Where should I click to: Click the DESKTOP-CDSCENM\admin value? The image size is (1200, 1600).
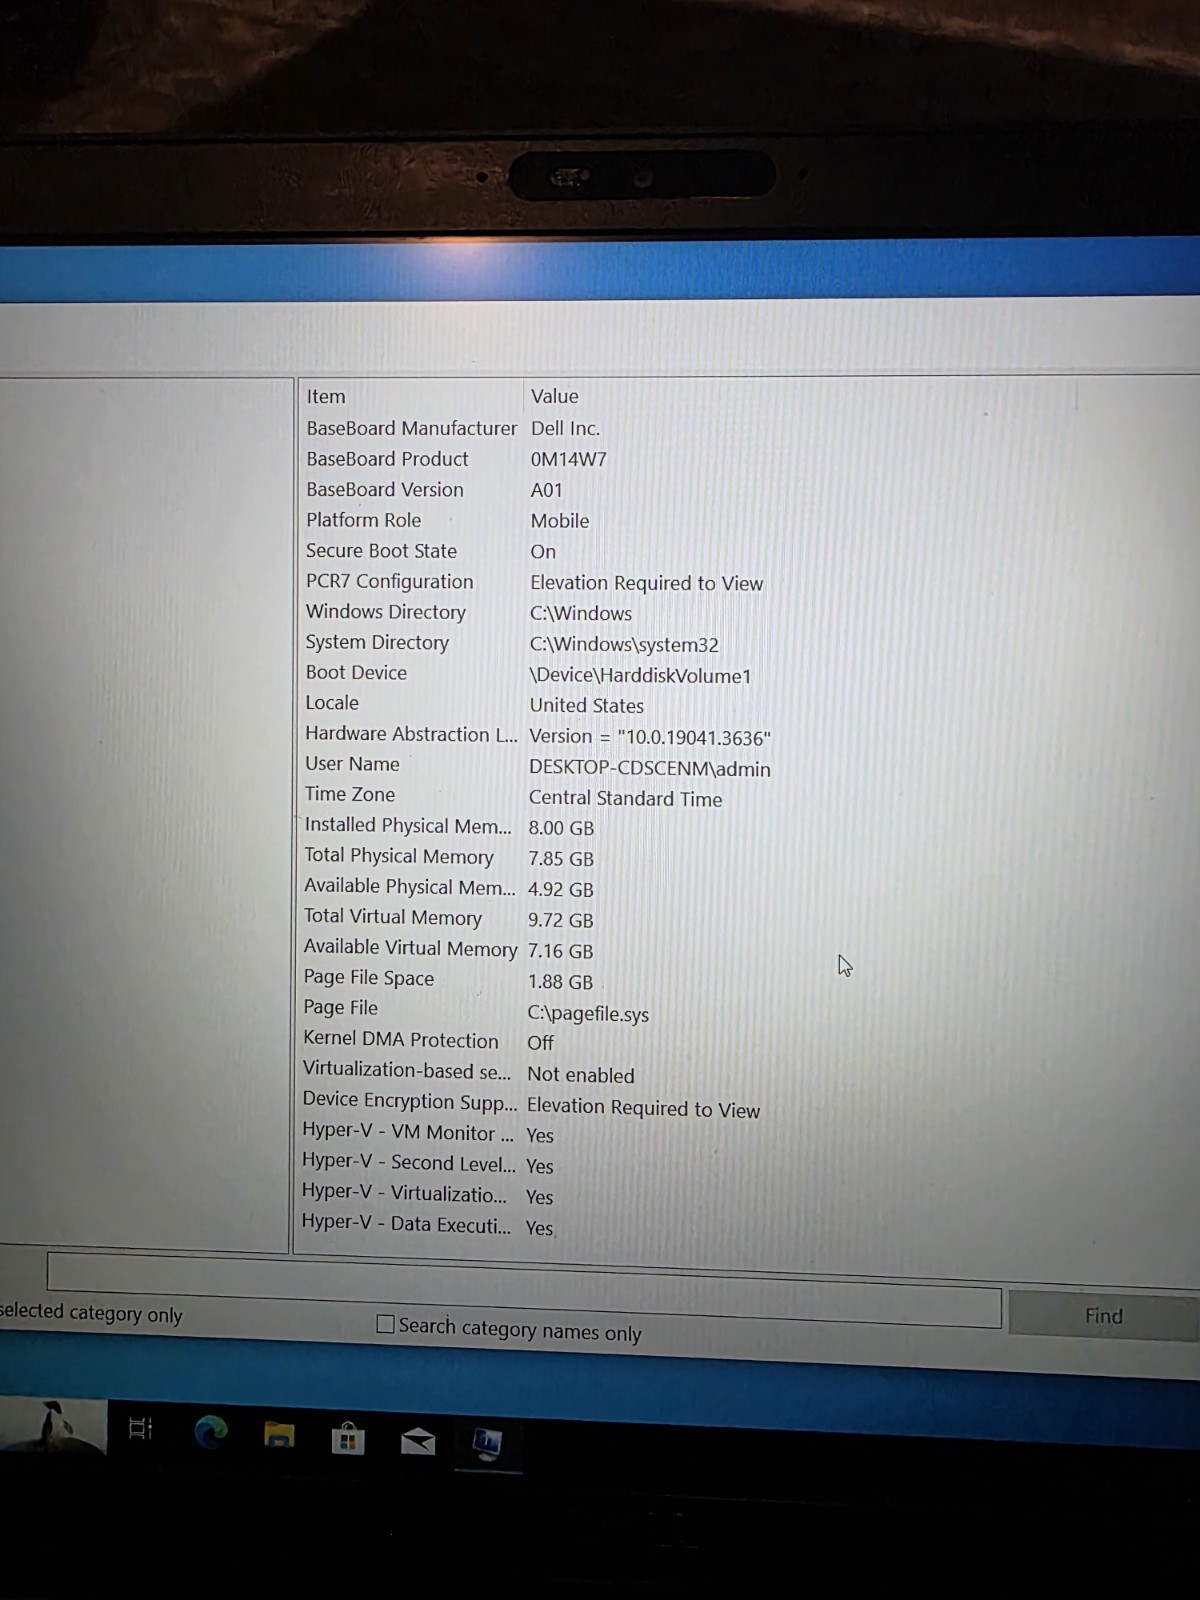click(x=650, y=769)
